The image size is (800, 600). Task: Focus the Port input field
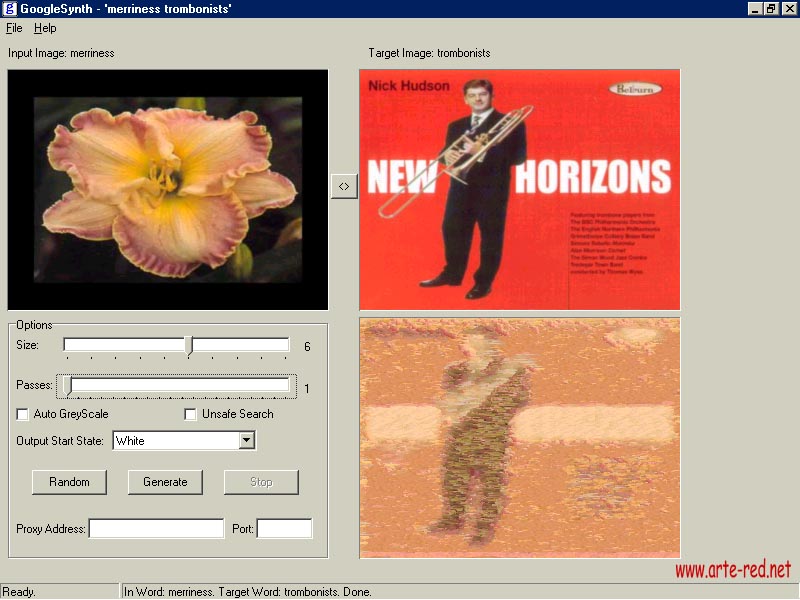coord(284,529)
